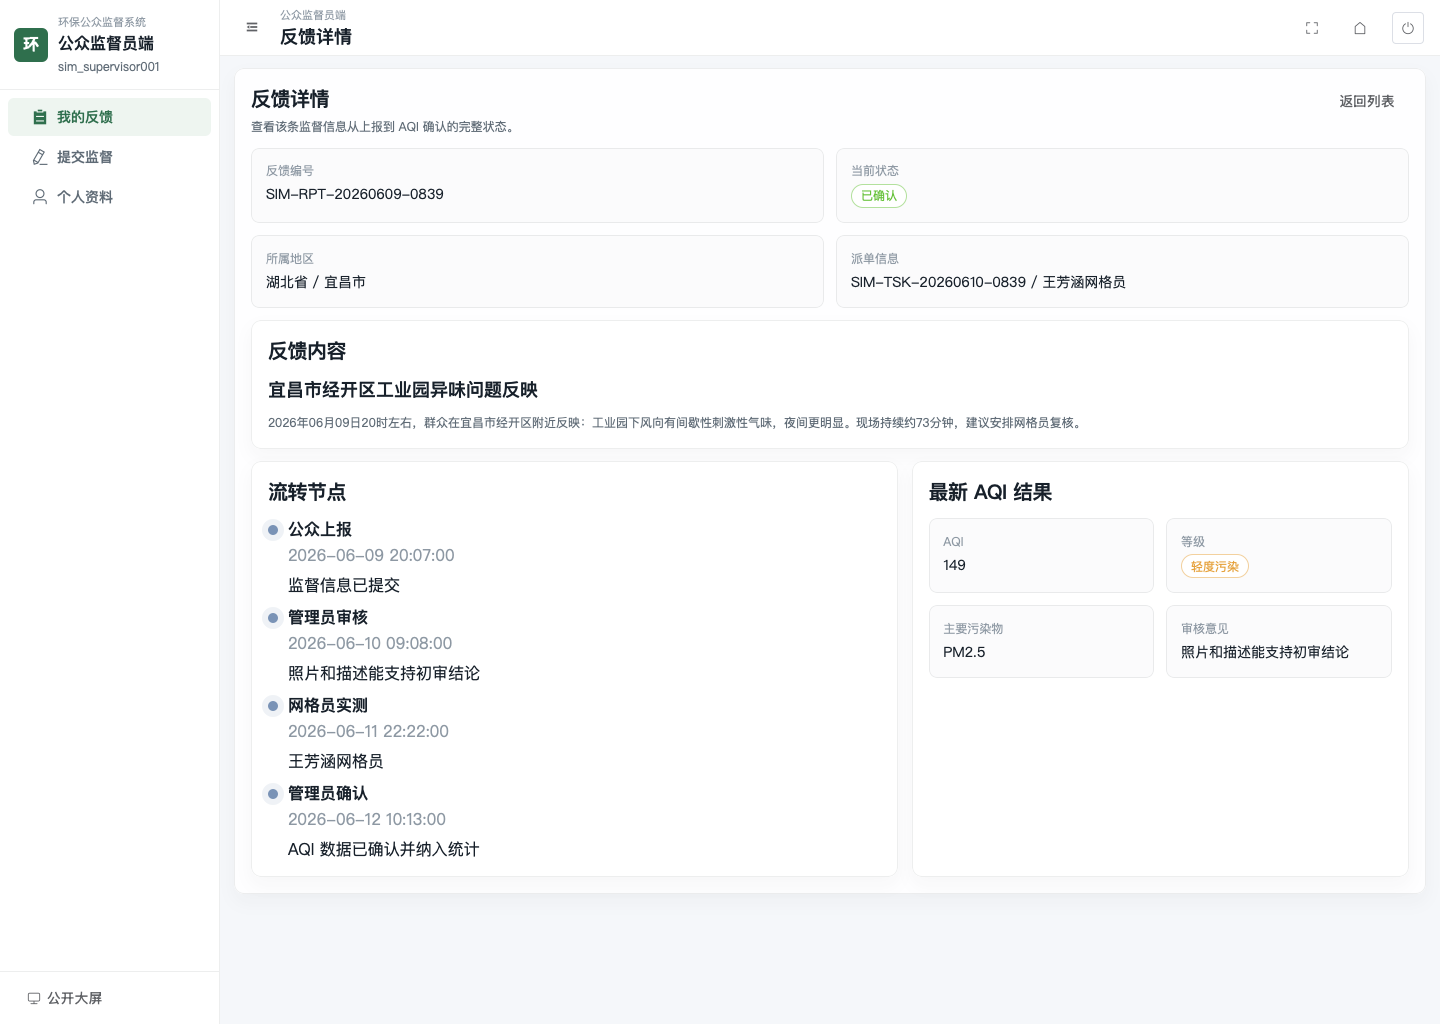This screenshot has width=1440, height=1024.
Task: Click the note 监督信息已提交
Action: [344, 585]
